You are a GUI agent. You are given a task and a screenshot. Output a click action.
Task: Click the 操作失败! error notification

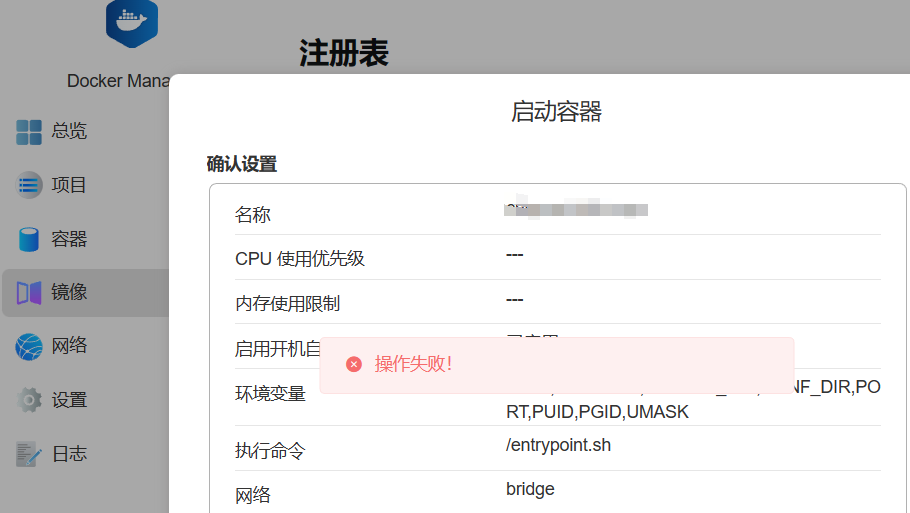coord(557,366)
